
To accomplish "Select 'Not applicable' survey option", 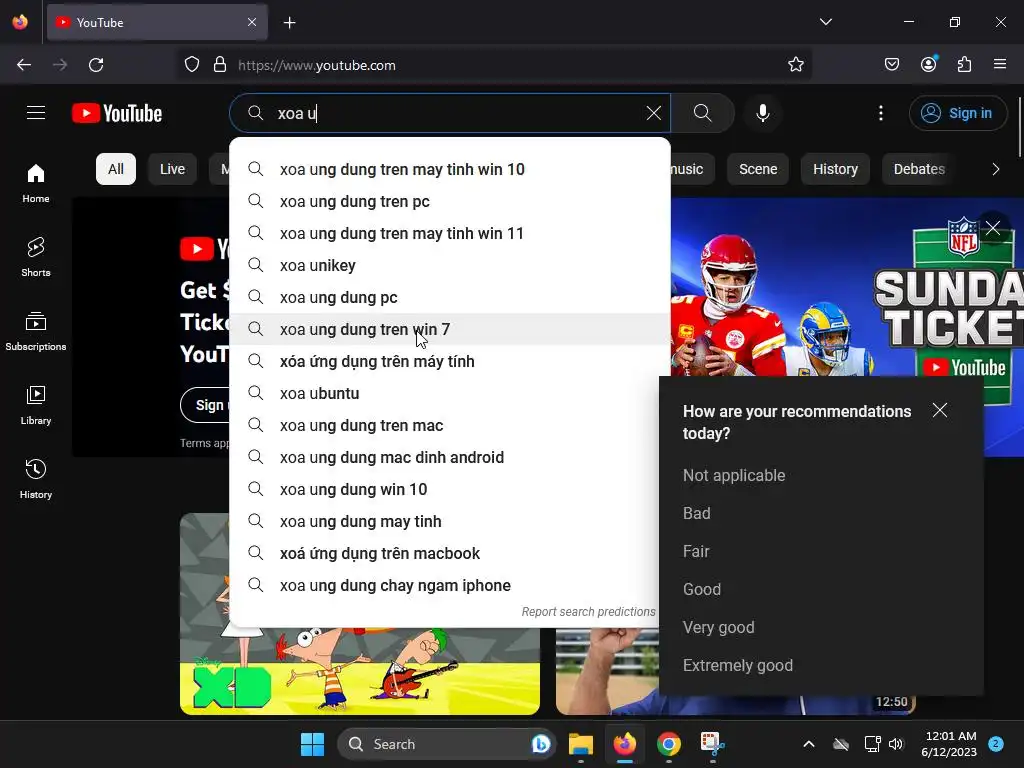I will click(x=734, y=475).
